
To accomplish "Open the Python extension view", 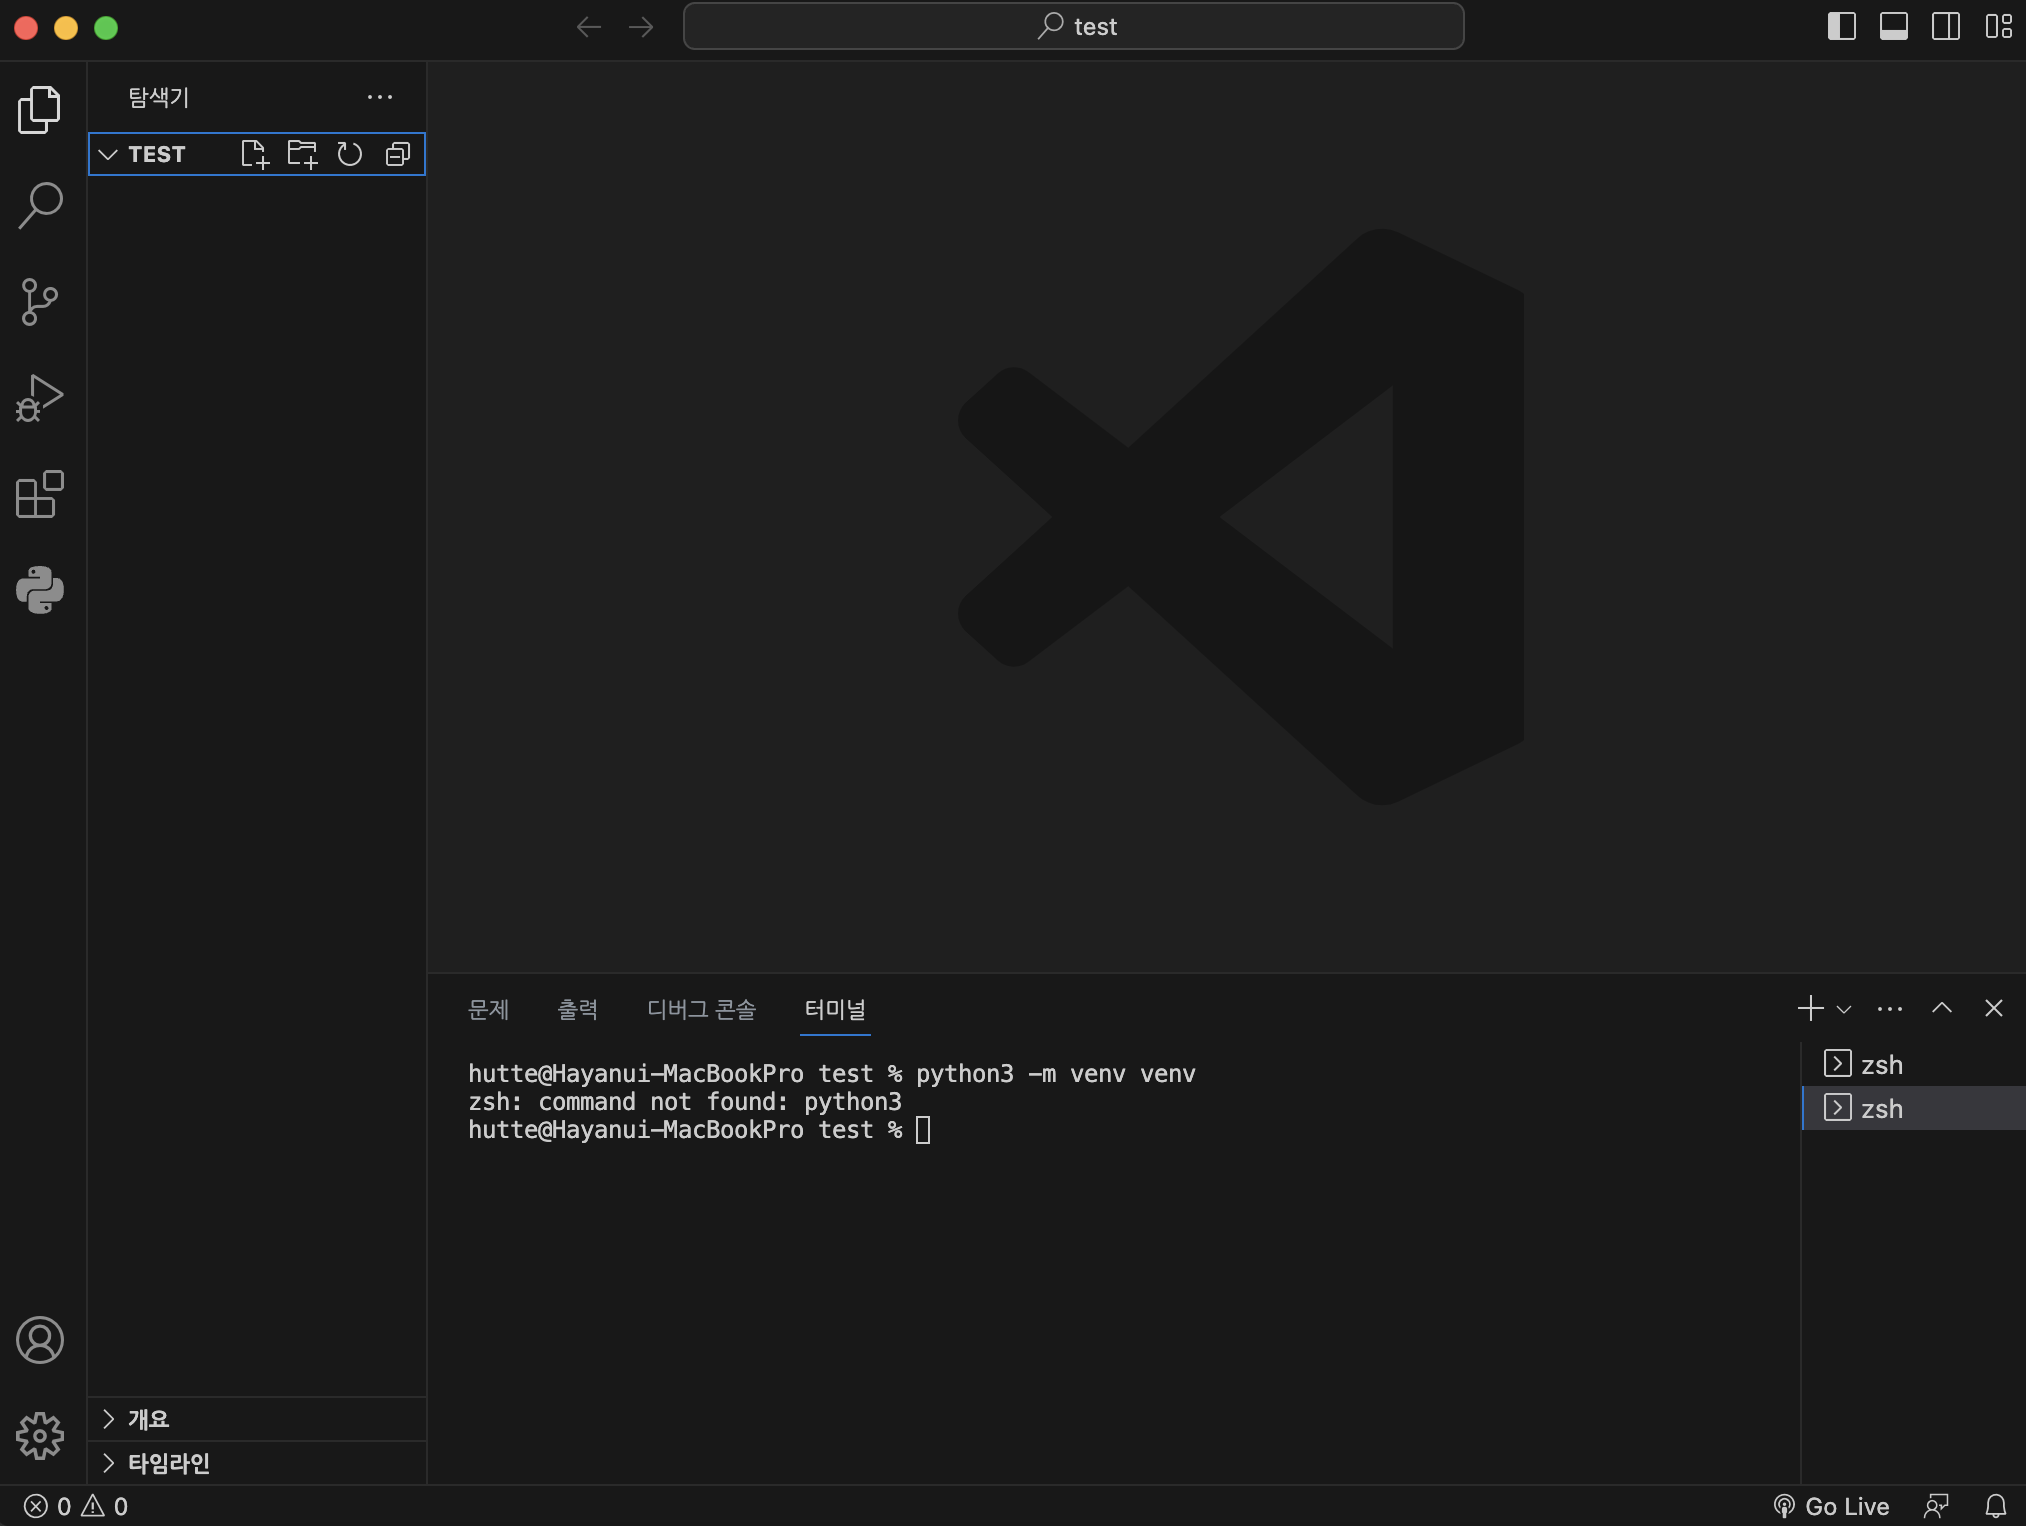I will (40, 590).
